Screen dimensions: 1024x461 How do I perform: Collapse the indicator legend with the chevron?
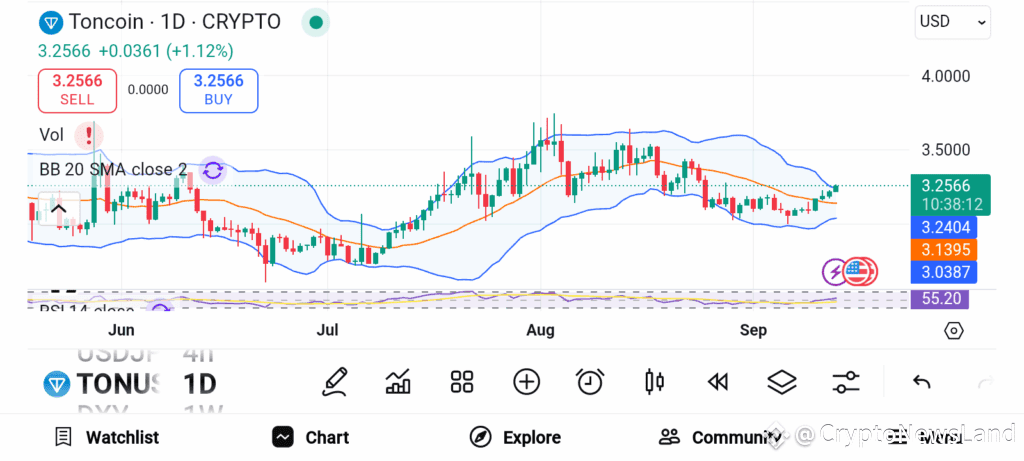(59, 209)
